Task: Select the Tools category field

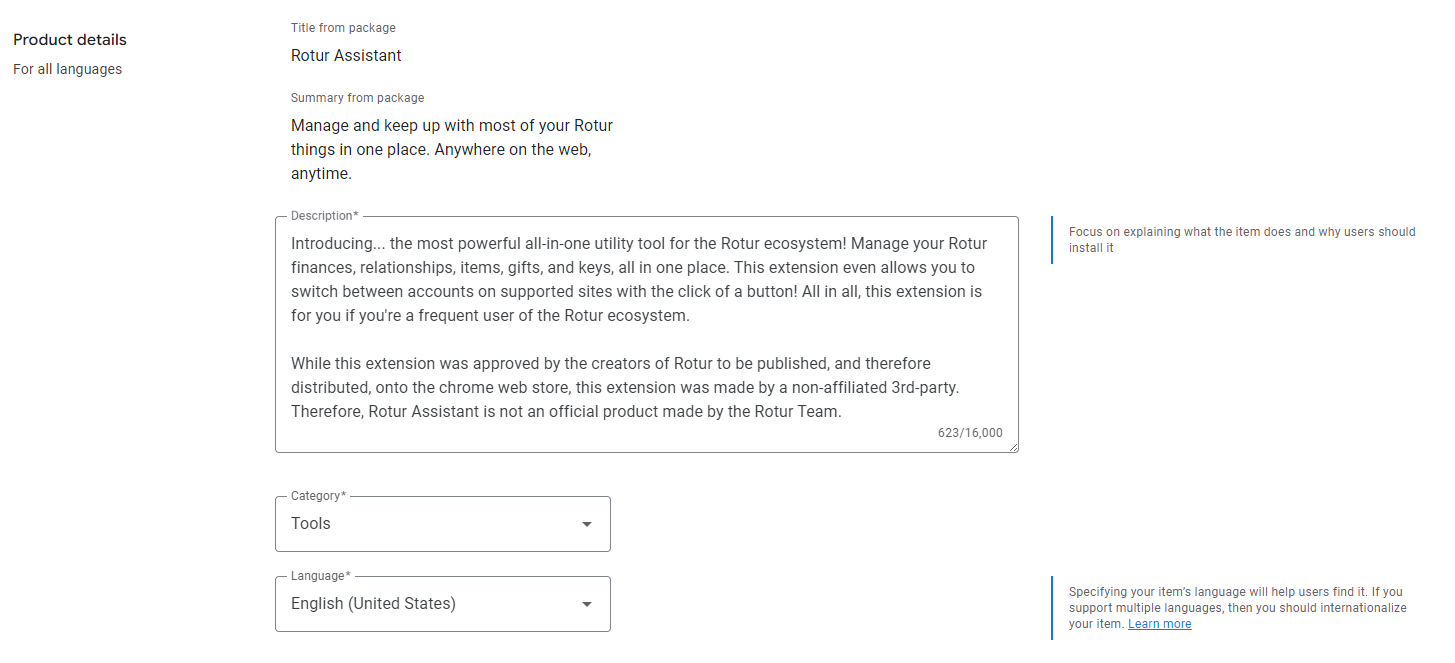Action: pyautogui.click(x=443, y=524)
